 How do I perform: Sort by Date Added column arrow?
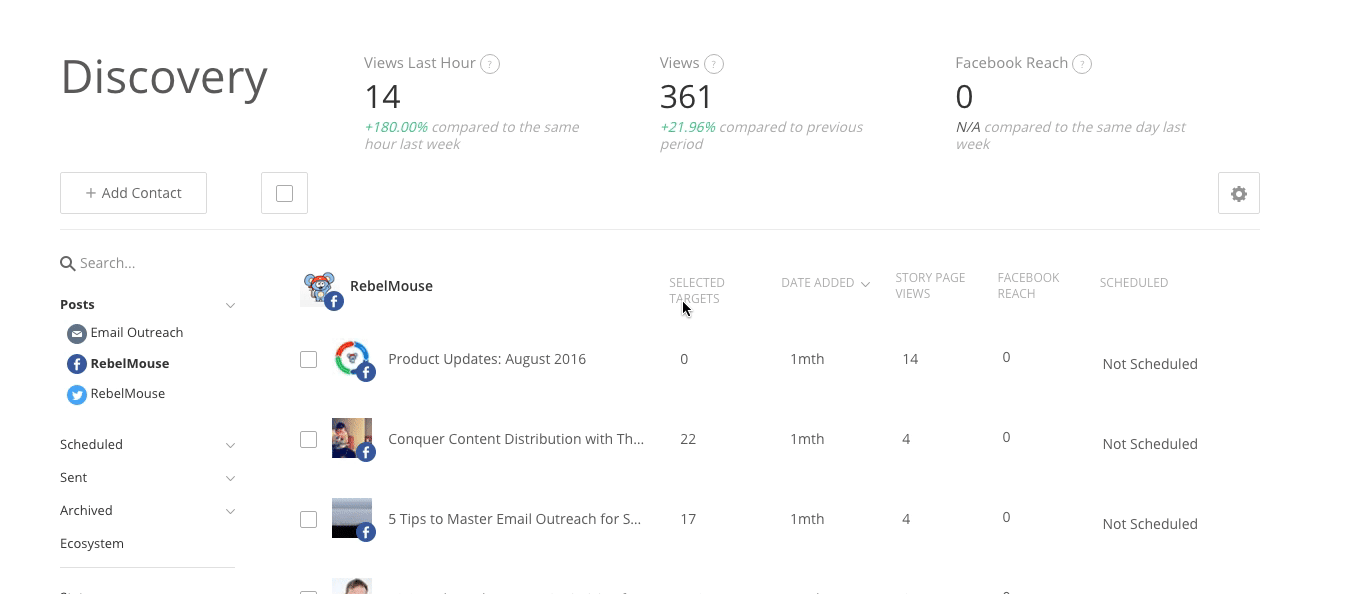[866, 284]
